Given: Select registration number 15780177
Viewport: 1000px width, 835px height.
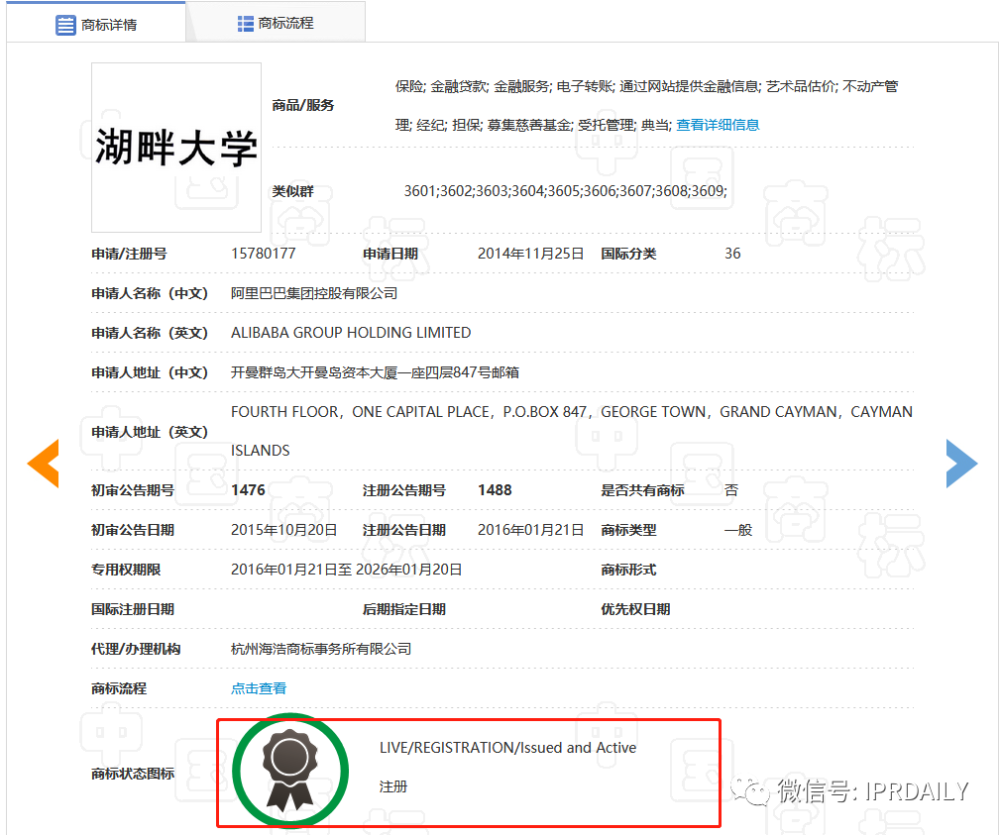Looking at the screenshot, I should point(263,254).
